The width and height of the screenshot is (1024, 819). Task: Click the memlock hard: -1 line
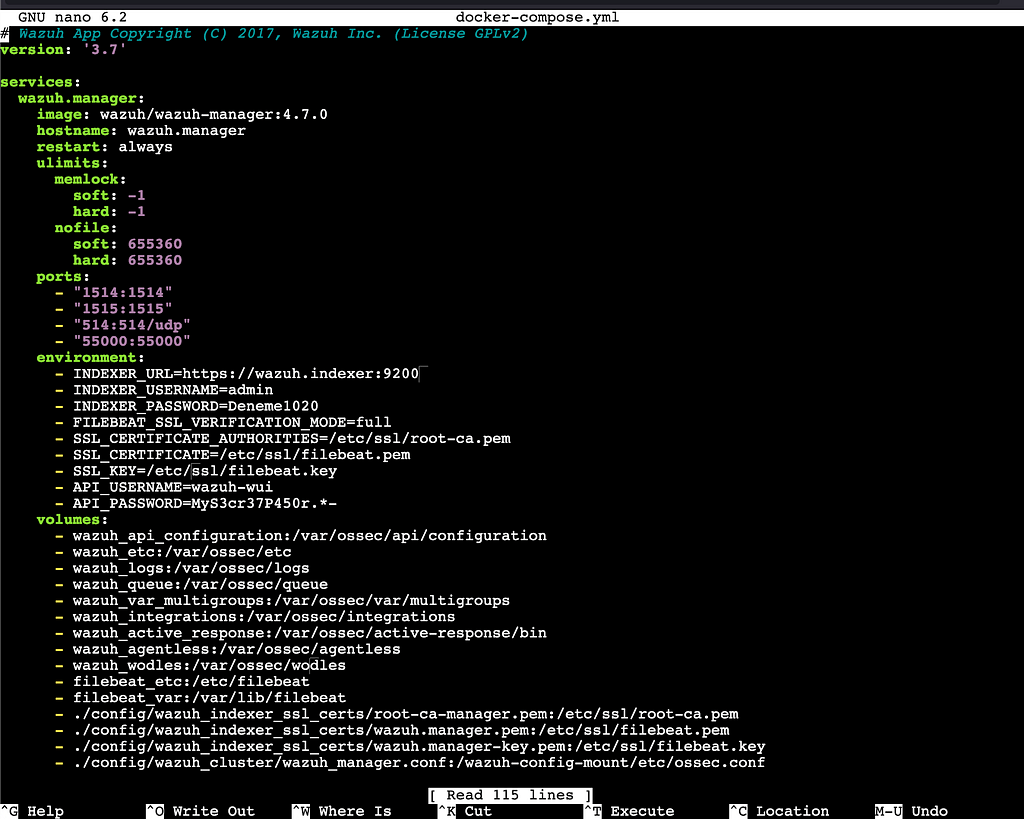[108, 212]
